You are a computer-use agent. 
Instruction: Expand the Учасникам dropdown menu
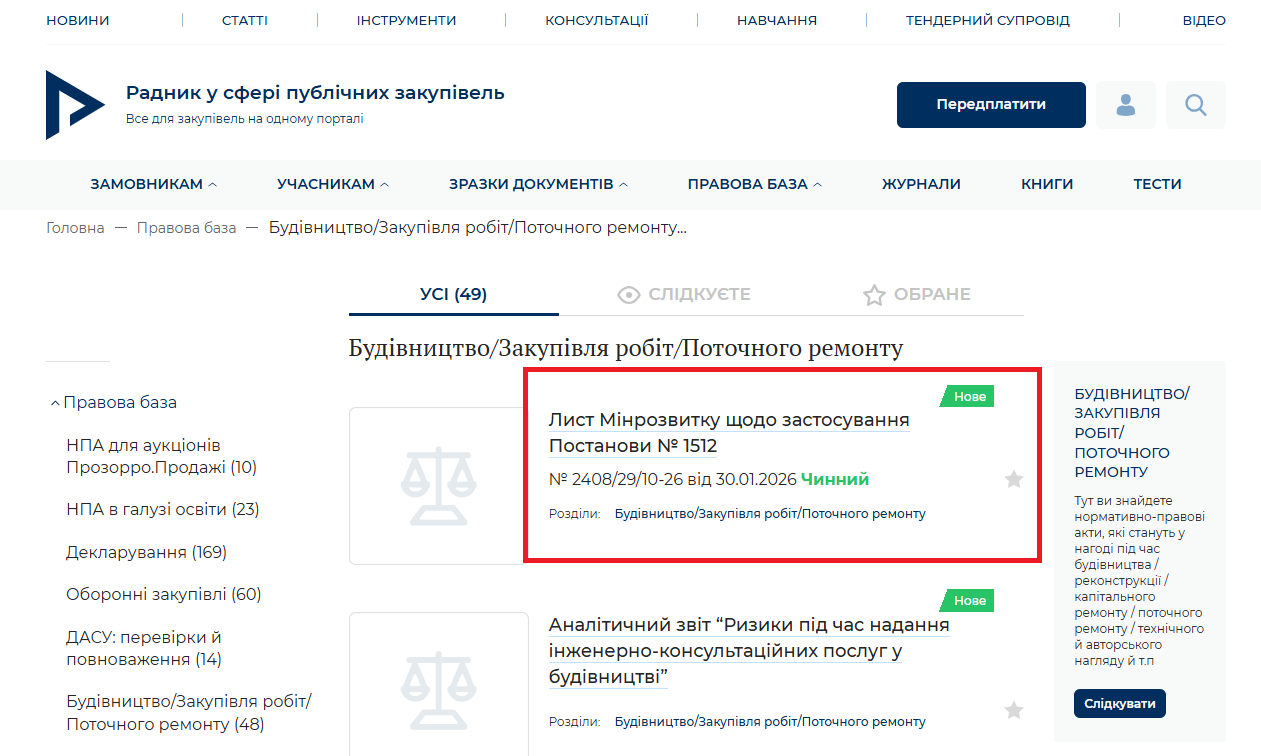coord(333,184)
